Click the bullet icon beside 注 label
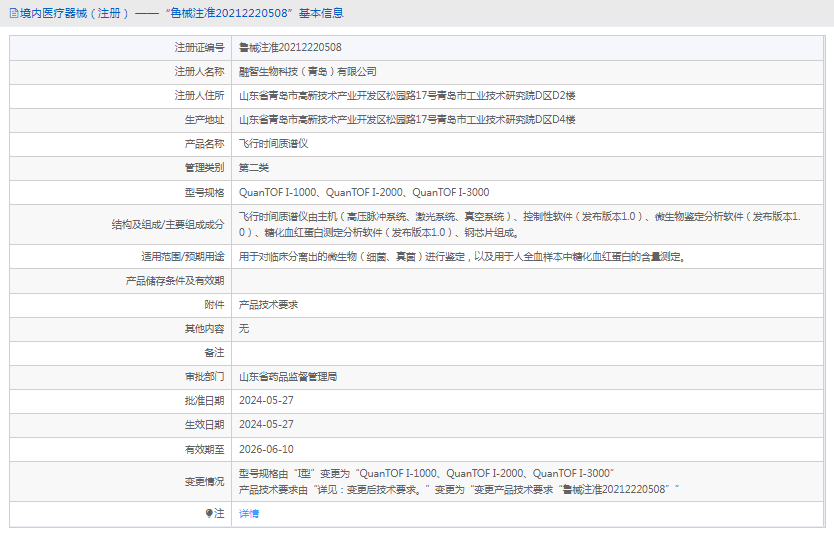The width and height of the screenshot is (834, 534). click(209, 513)
